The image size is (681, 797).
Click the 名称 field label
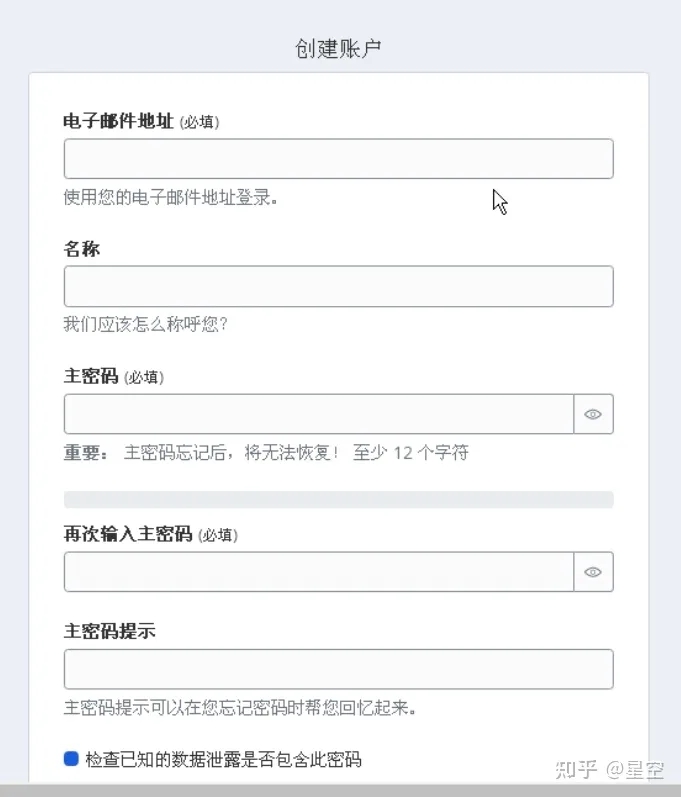(x=82, y=249)
